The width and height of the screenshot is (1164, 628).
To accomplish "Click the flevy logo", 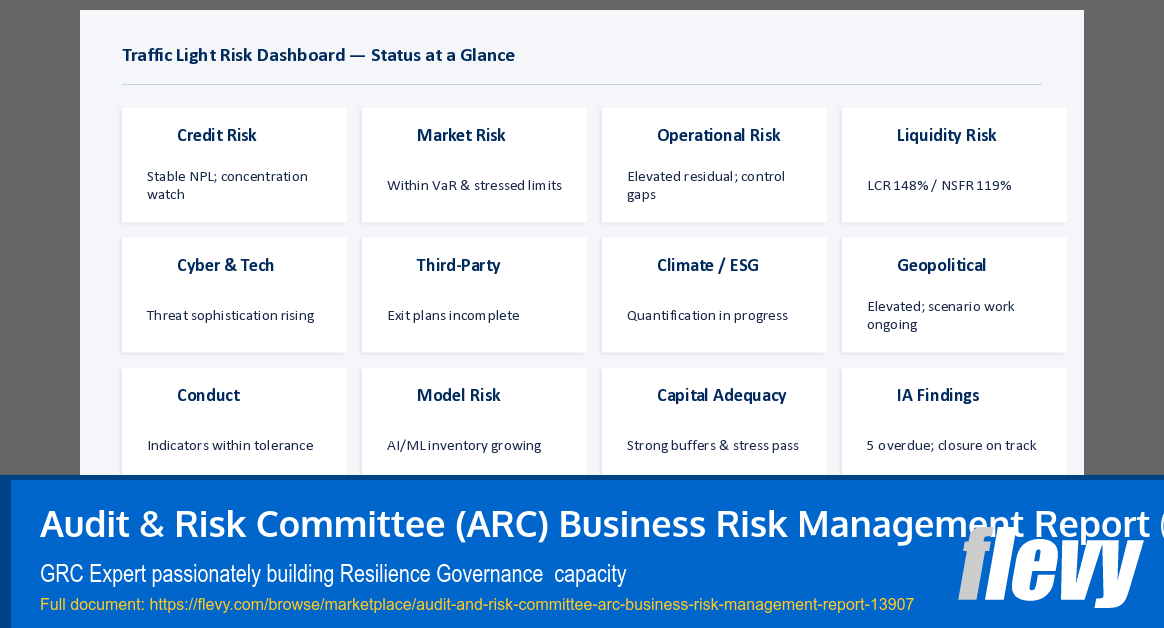I will click(x=1050, y=566).
